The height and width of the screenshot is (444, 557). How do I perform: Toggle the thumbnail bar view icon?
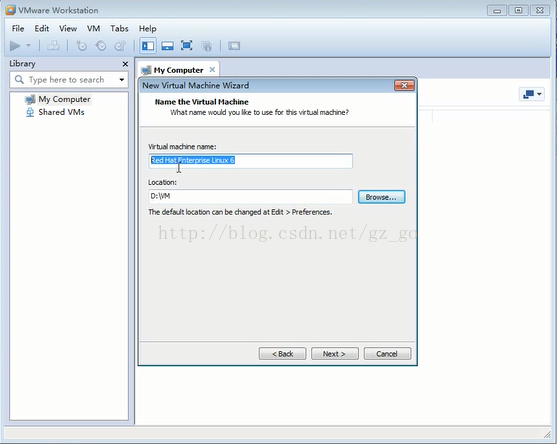(x=167, y=46)
